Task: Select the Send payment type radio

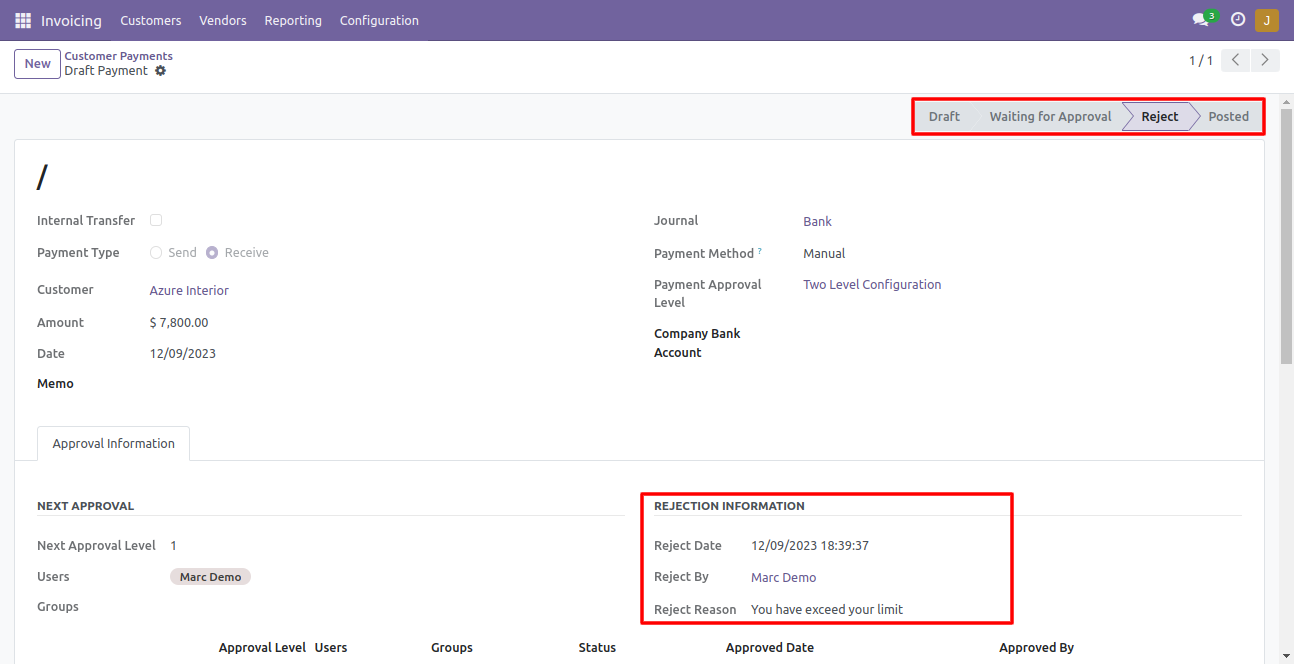Action: pyautogui.click(x=156, y=253)
